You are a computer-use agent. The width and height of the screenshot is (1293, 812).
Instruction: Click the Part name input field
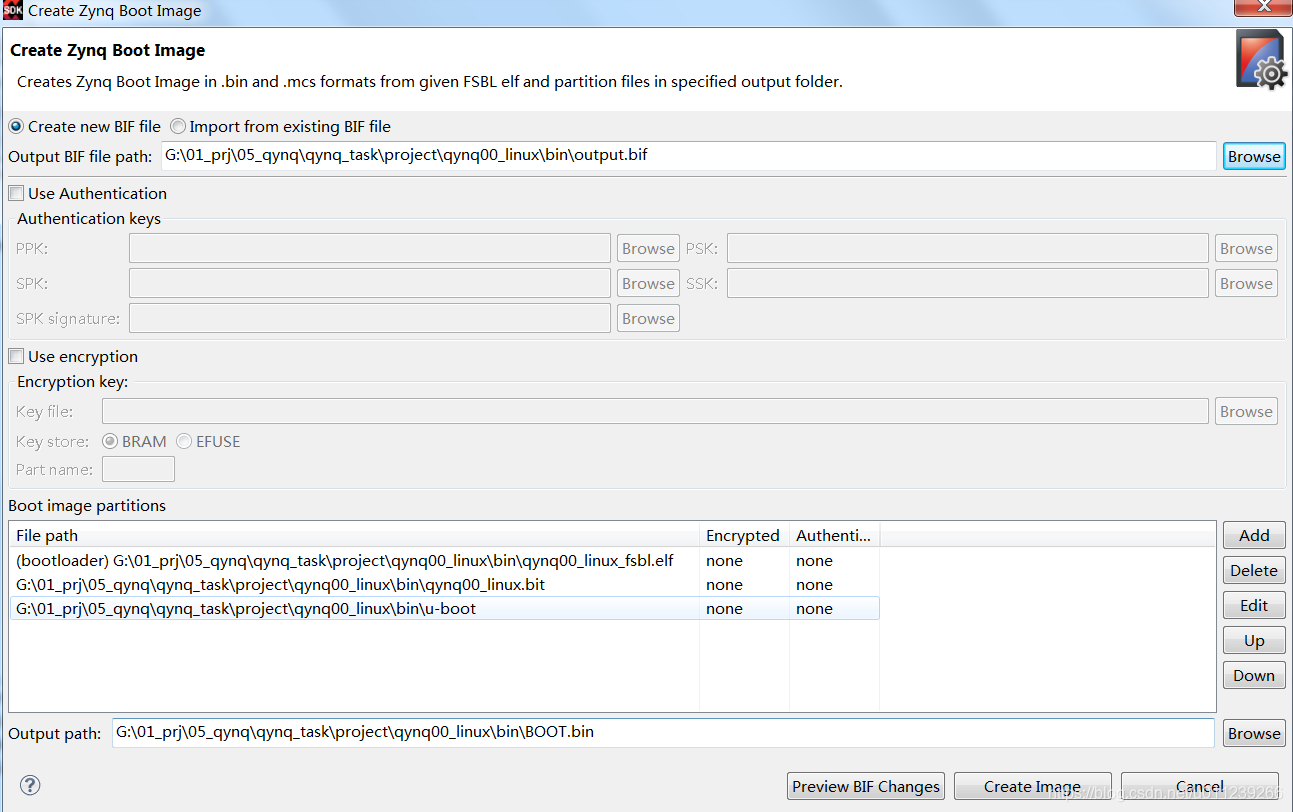138,469
